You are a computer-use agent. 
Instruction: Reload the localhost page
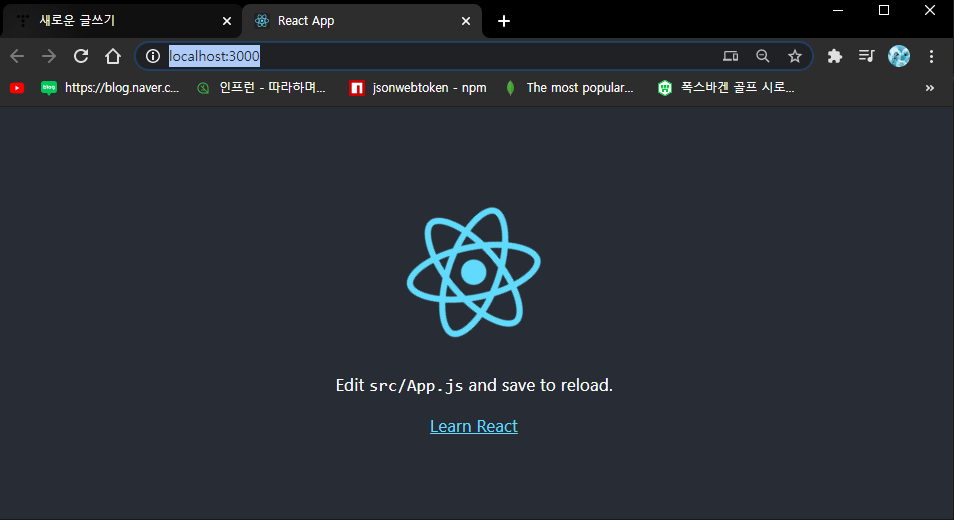click(x=81, y=56)
